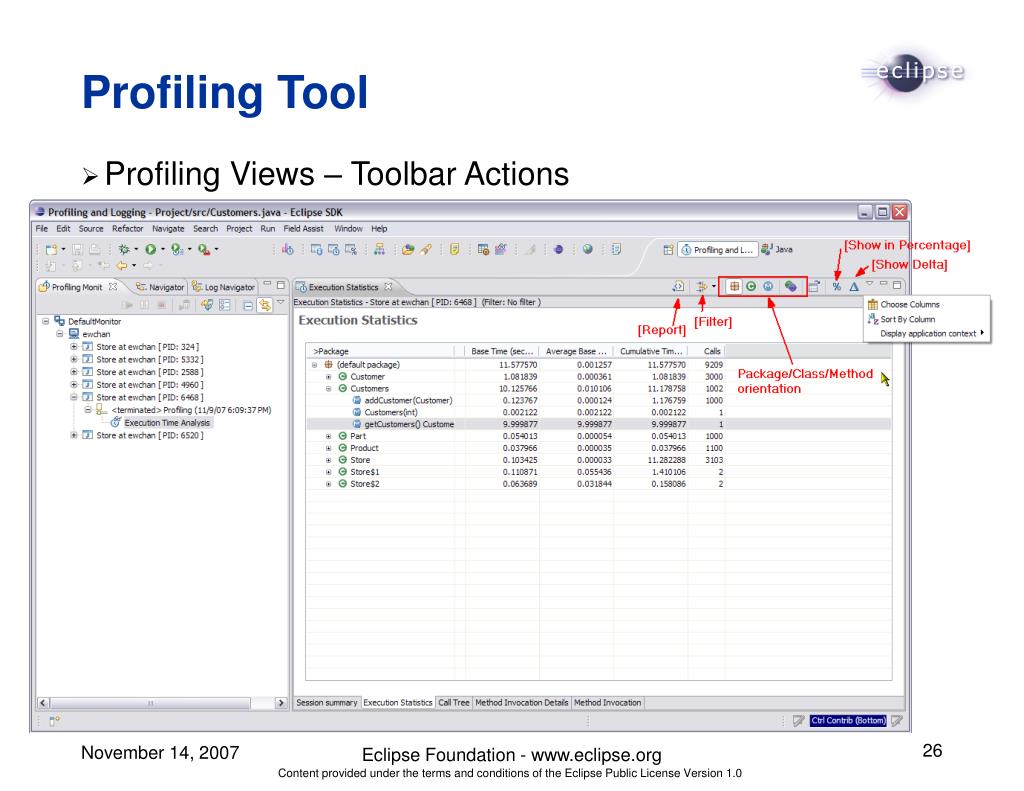Click the green Run toolbar icon
Image resolution: width=1024 pixels, height=791 pixels.
(151, 250)
